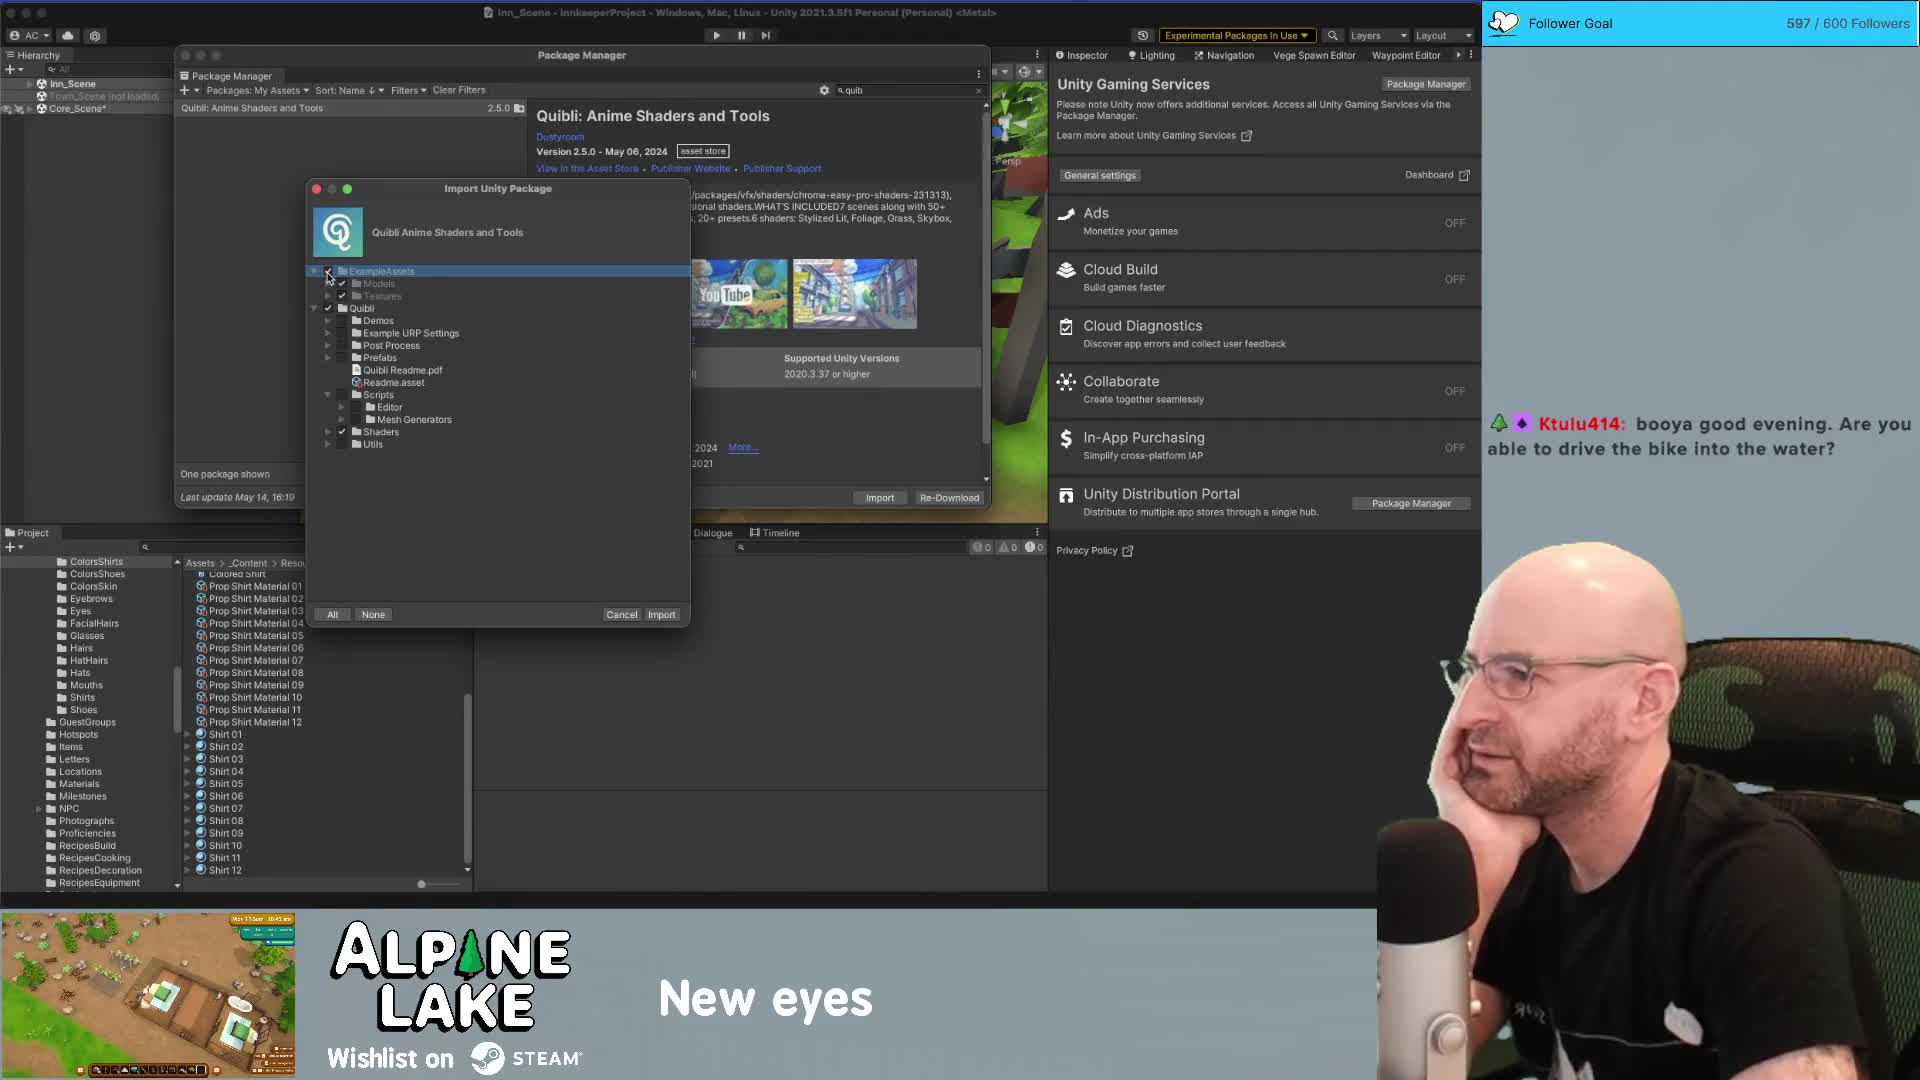The height and width of the screenshot is (1080, 1920).
Task: Open the Layout dropdown
Action: pos(1443,35)
